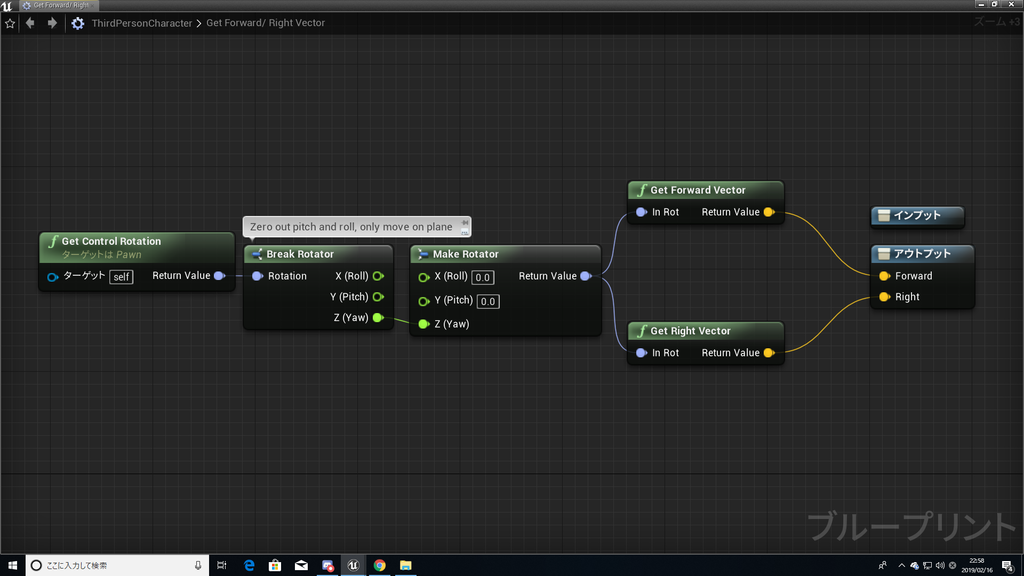Open Mail app from taskbar

[x=301, y=566]
